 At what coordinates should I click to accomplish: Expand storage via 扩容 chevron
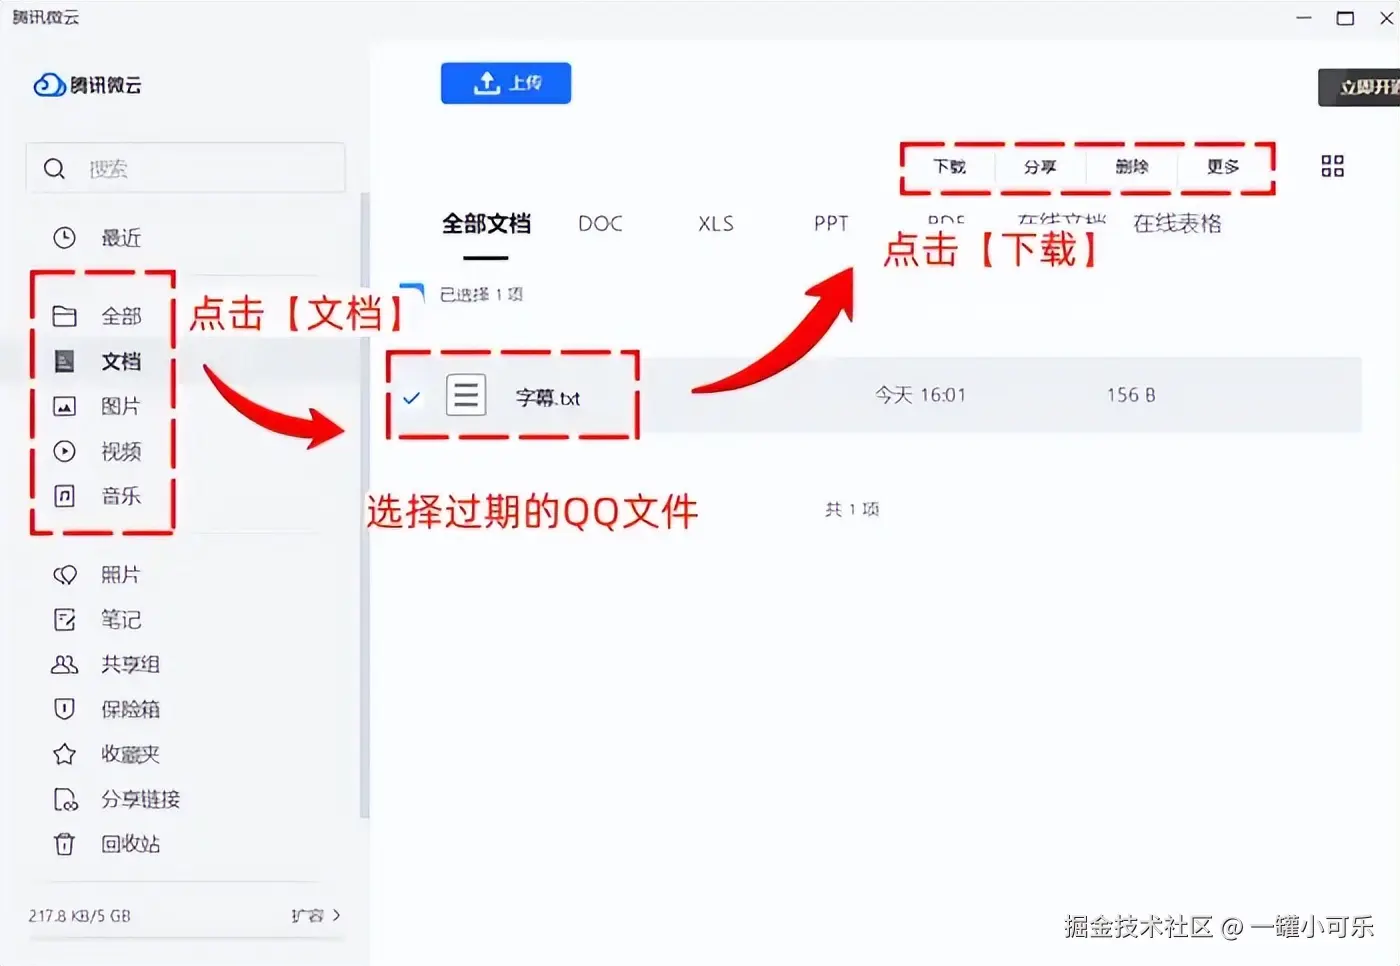[336, 915]
